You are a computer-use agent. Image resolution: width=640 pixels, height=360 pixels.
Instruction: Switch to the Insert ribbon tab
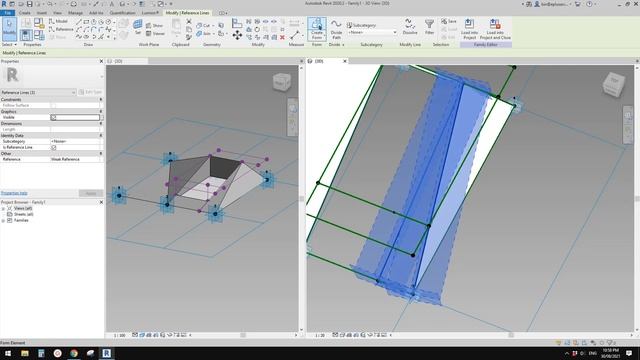42,13
